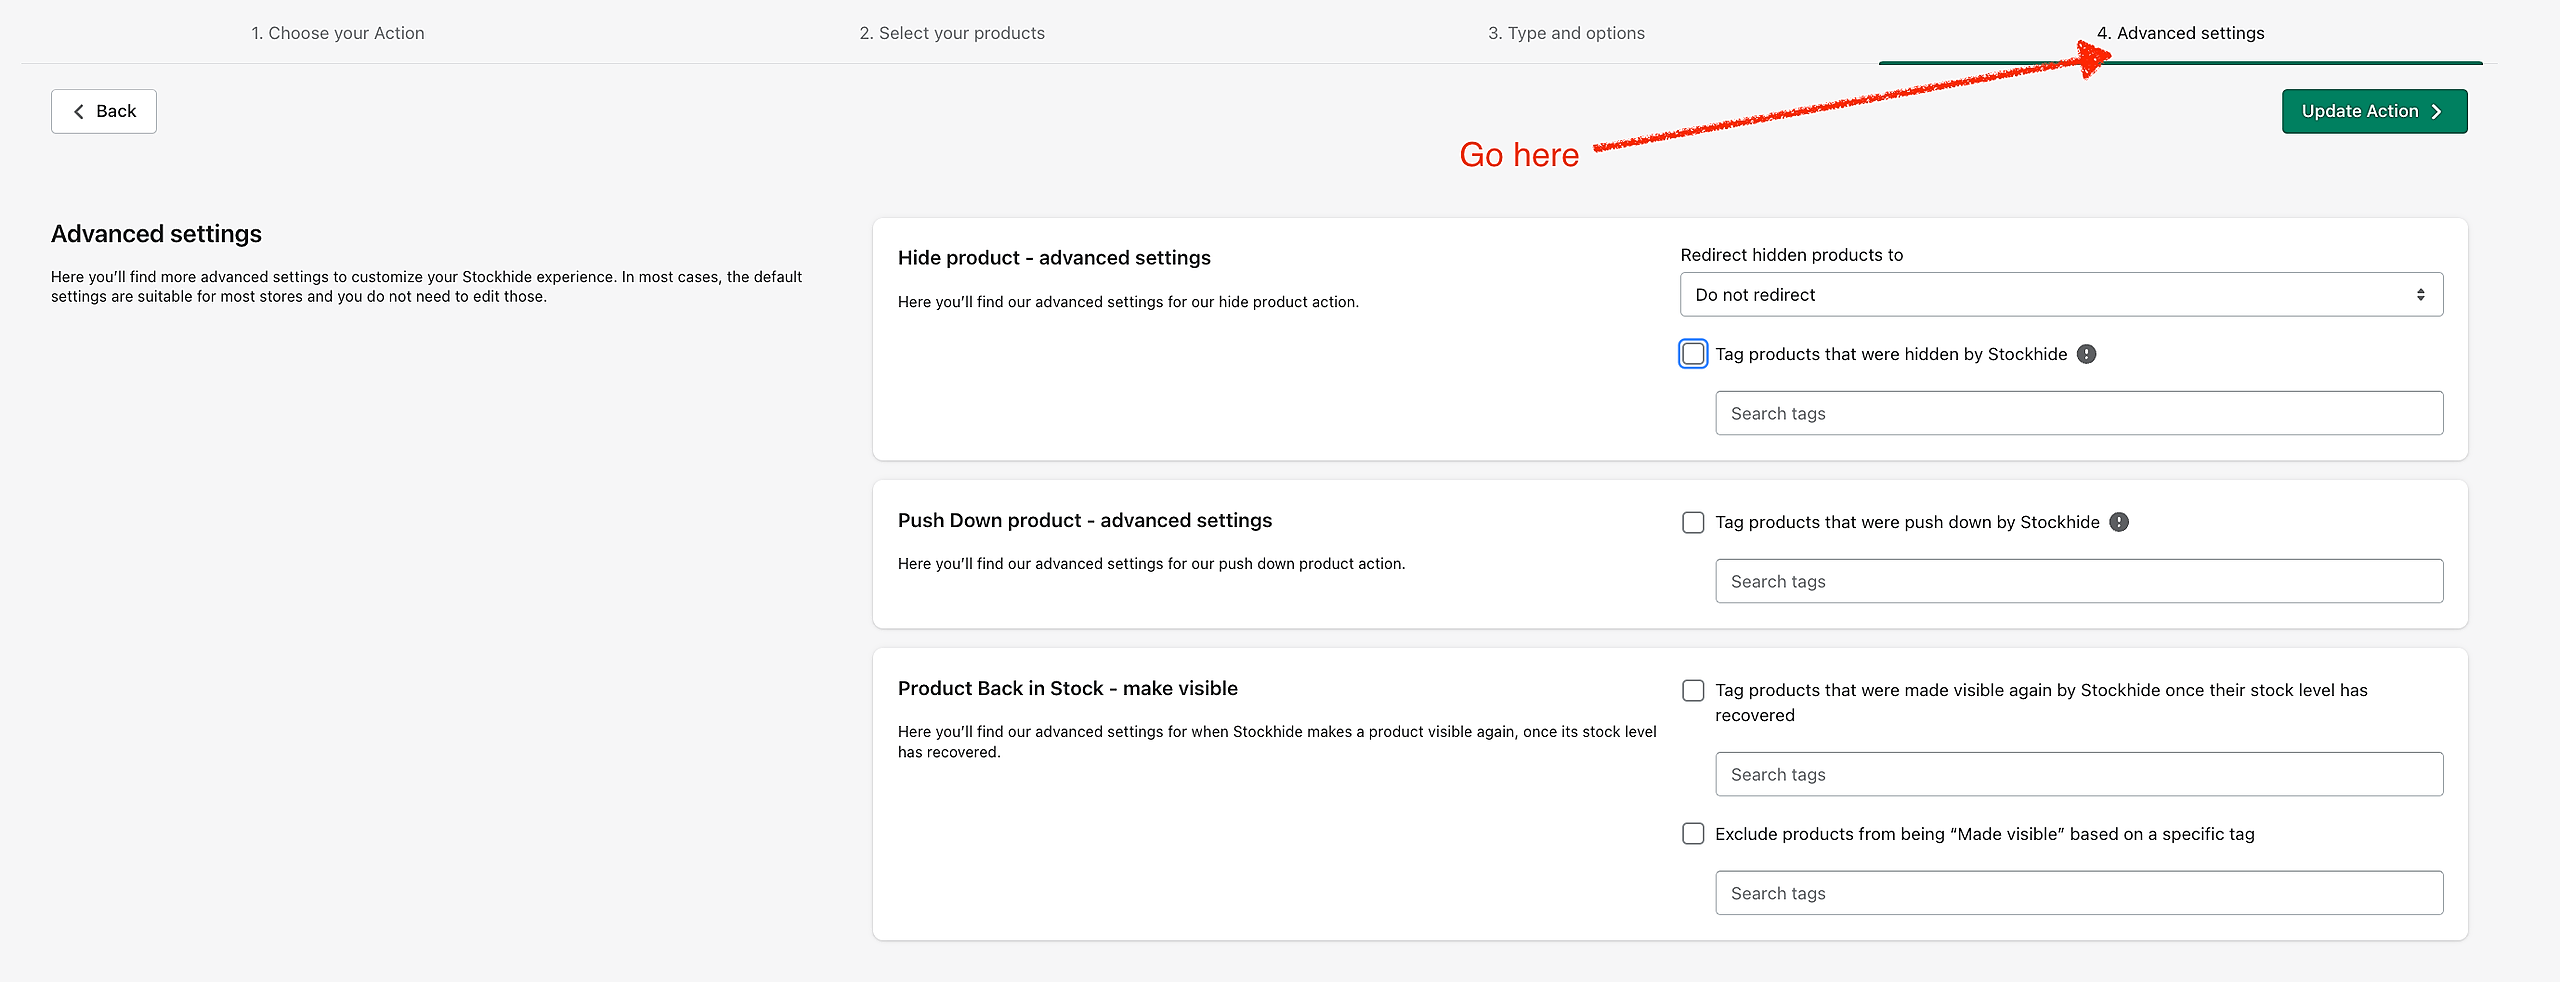Screen dimensions: 2560x982
Task: Click the Update Action button
Action: (2374, 111)
